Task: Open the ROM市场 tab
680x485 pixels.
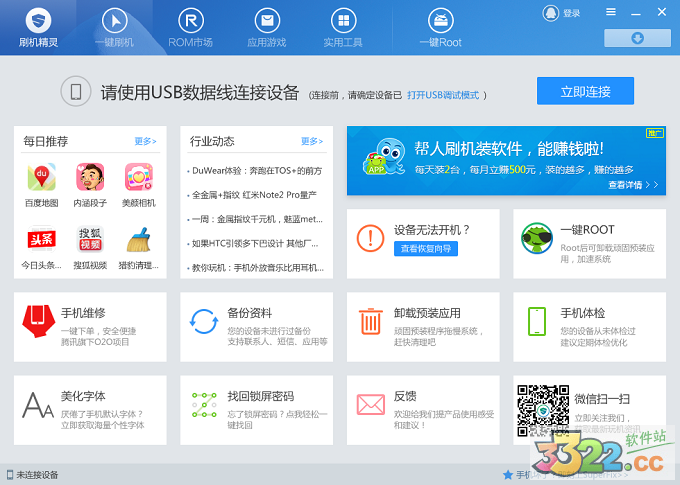Action: point(190,28)
